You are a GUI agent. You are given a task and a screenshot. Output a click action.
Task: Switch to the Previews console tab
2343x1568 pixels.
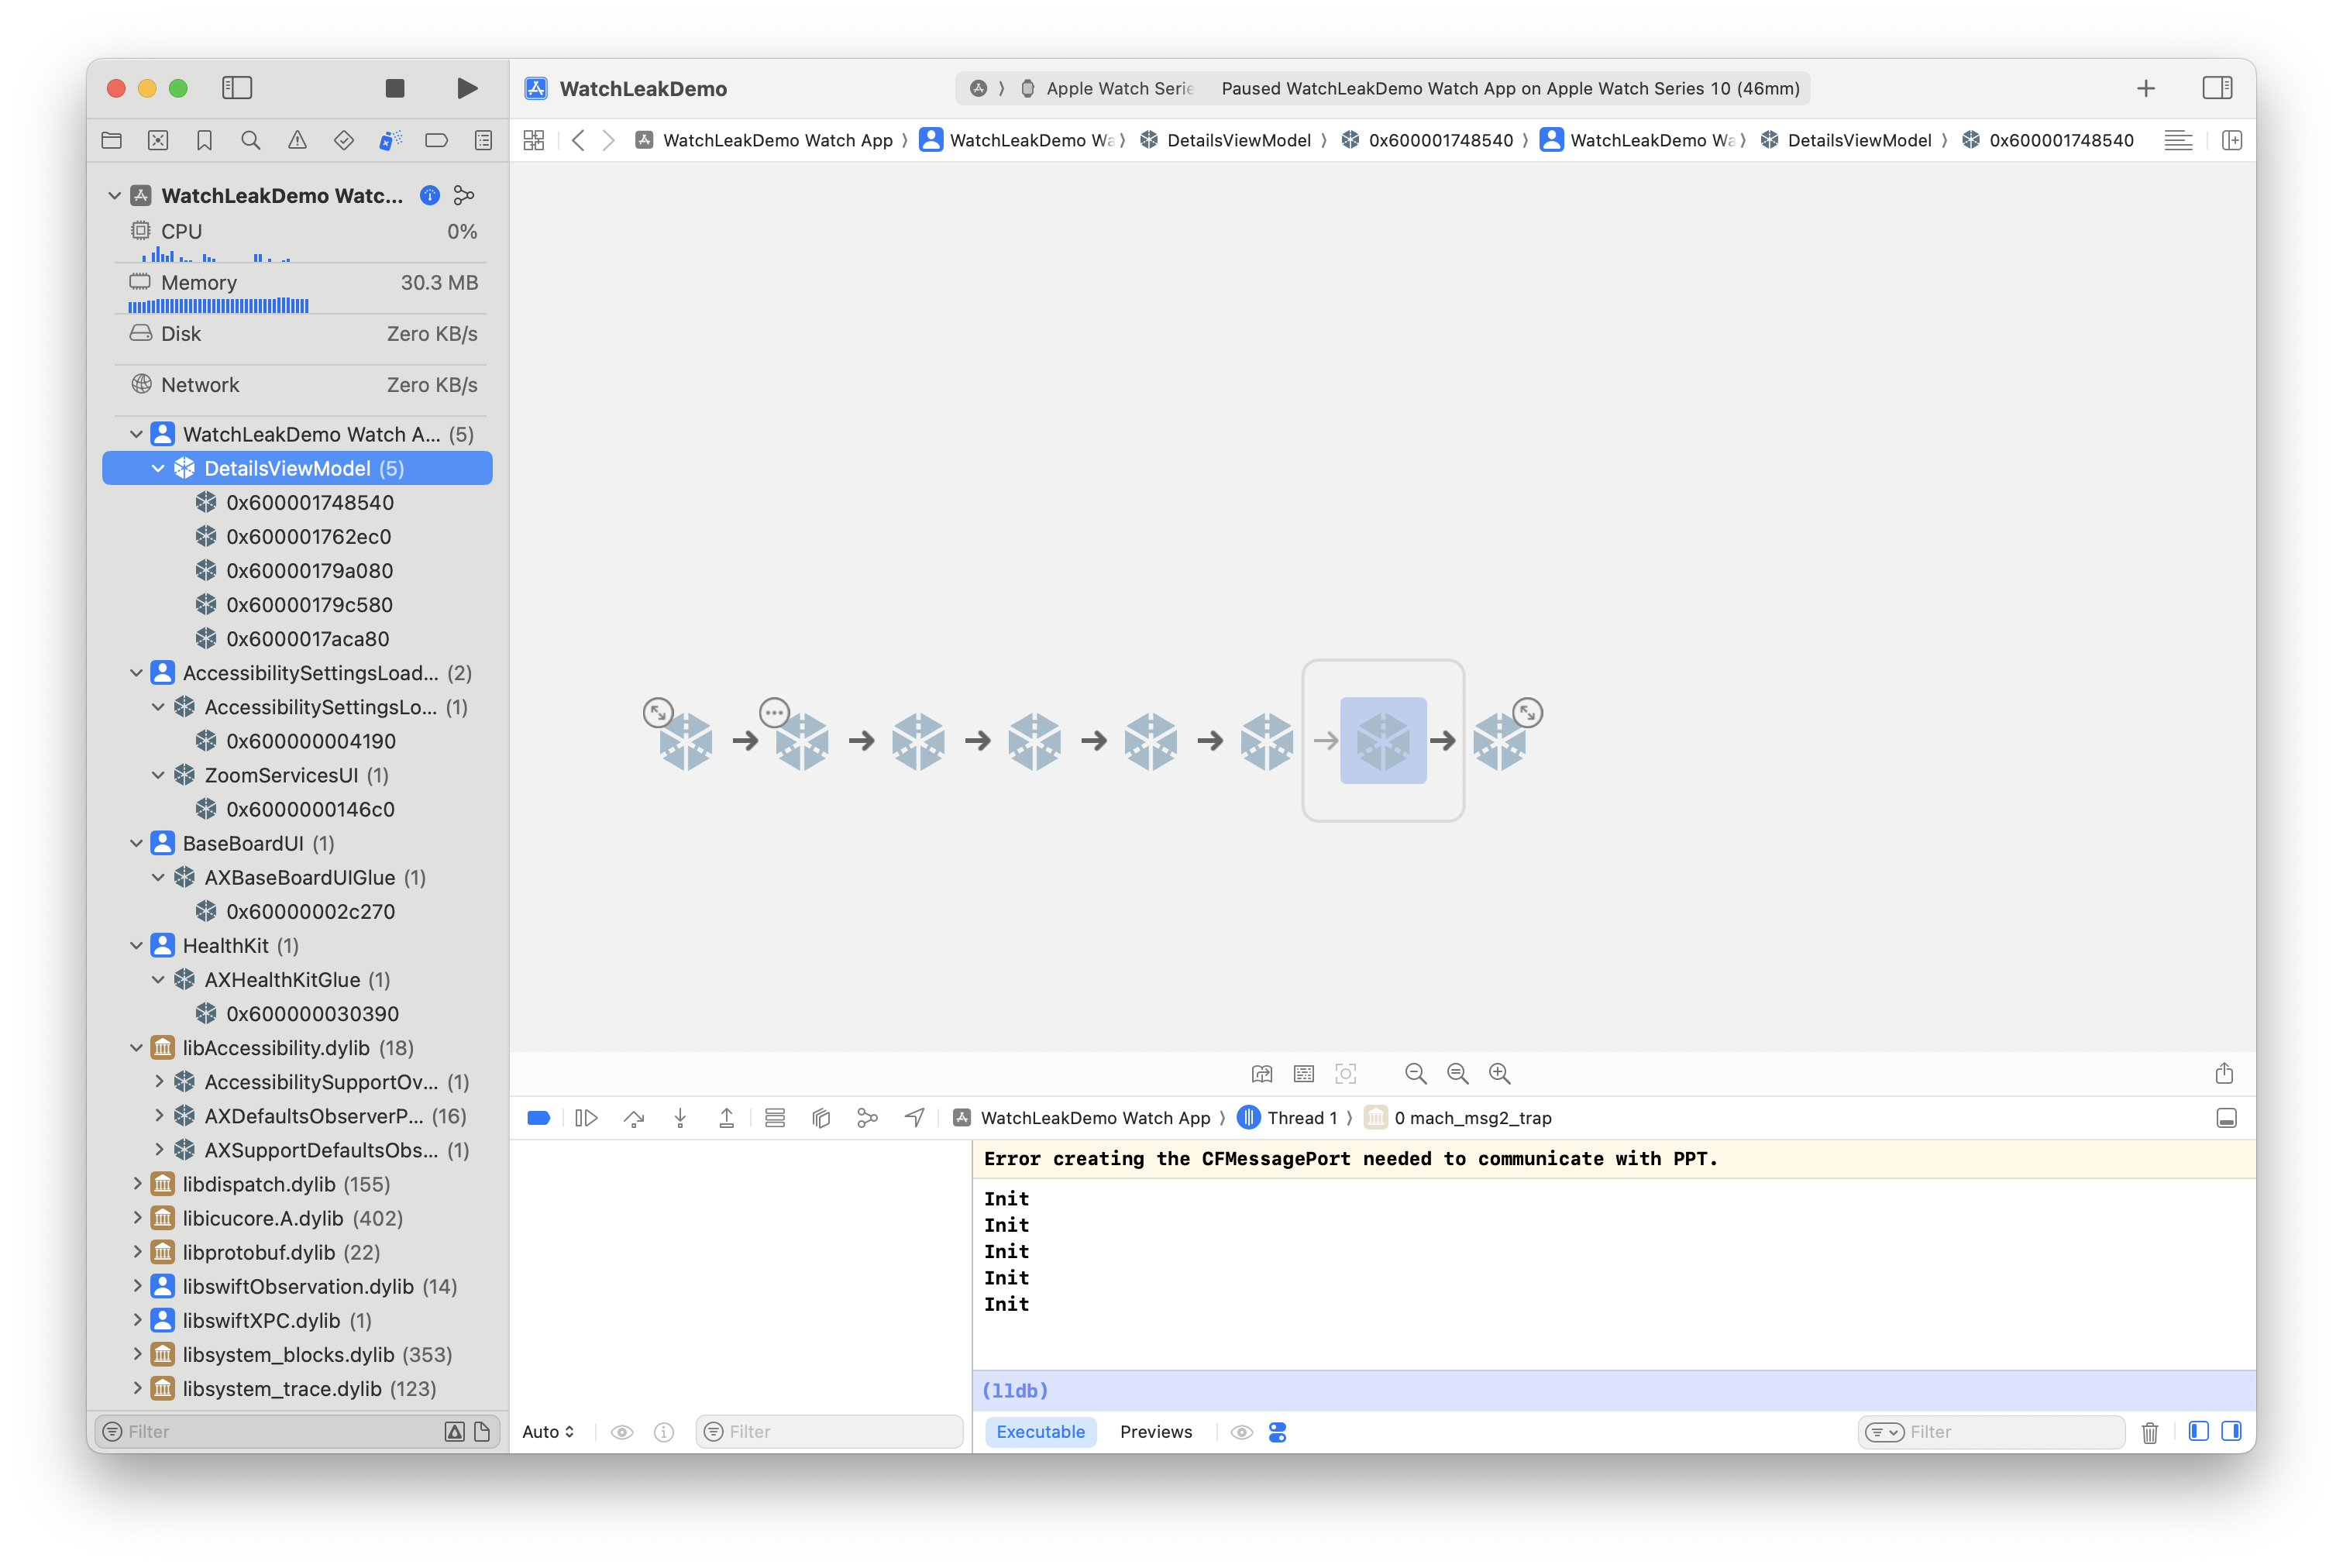1155,1432
